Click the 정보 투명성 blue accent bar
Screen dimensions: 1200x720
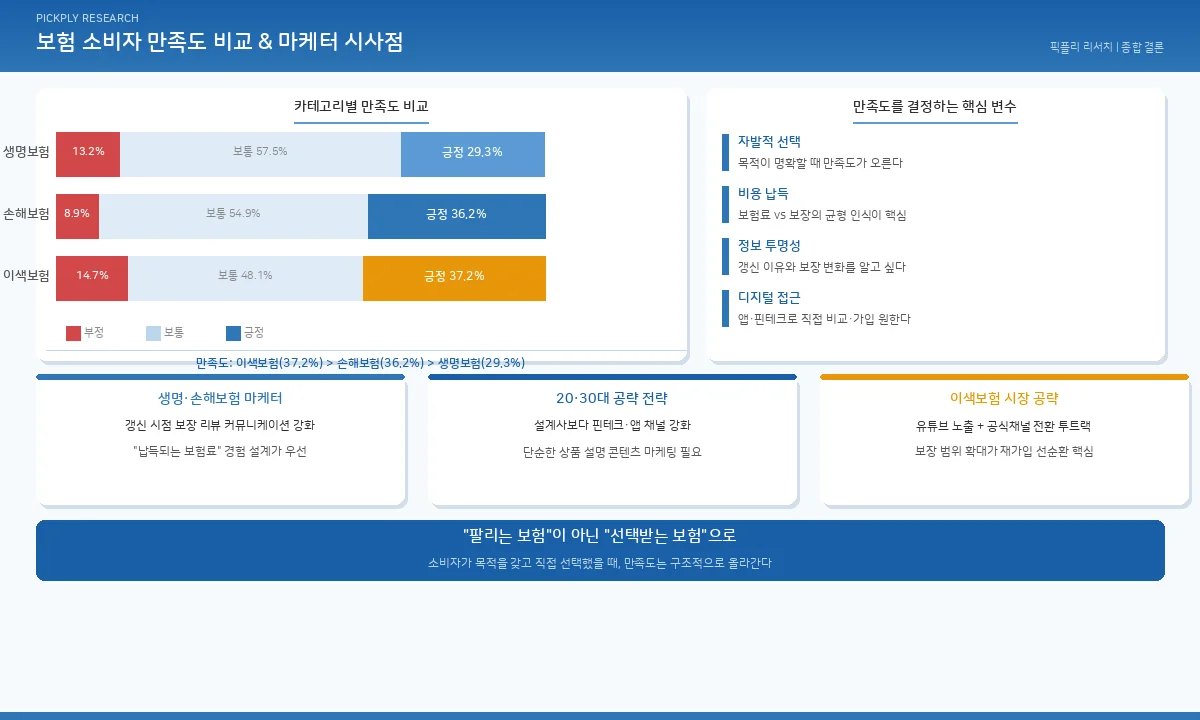(x=727, y=253)
